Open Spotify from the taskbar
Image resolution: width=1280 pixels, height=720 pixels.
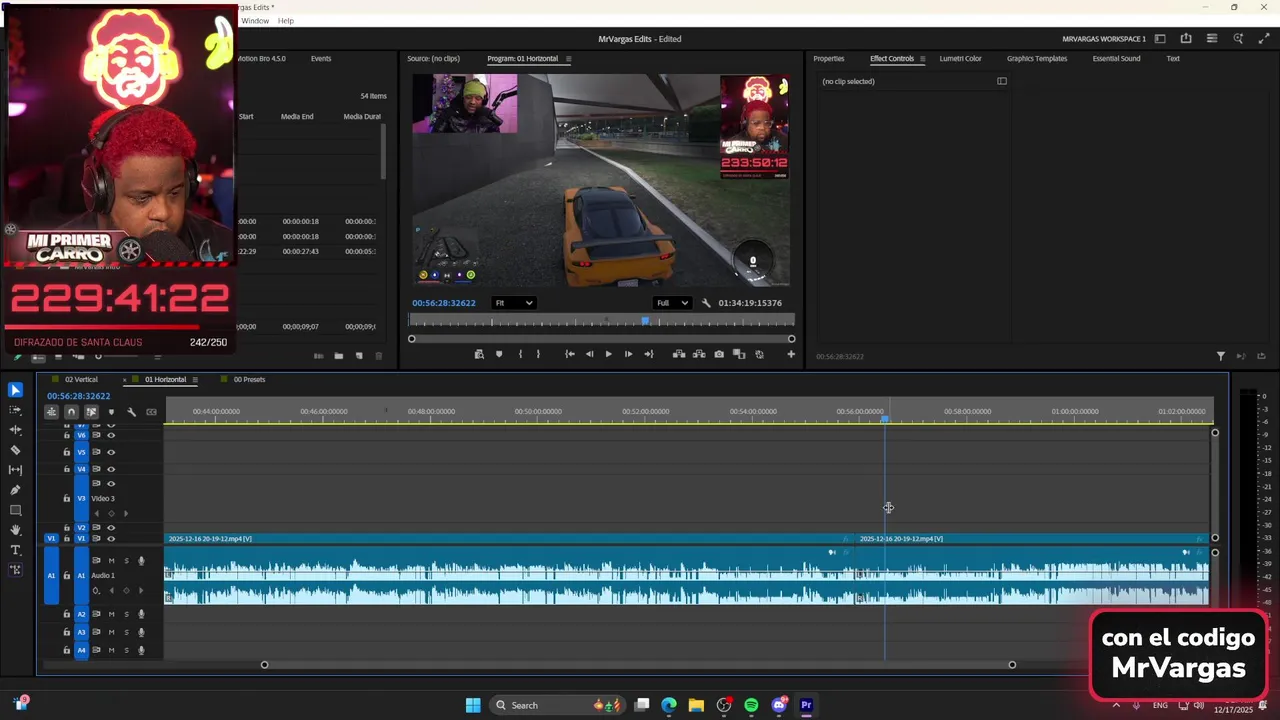(751, 705)
